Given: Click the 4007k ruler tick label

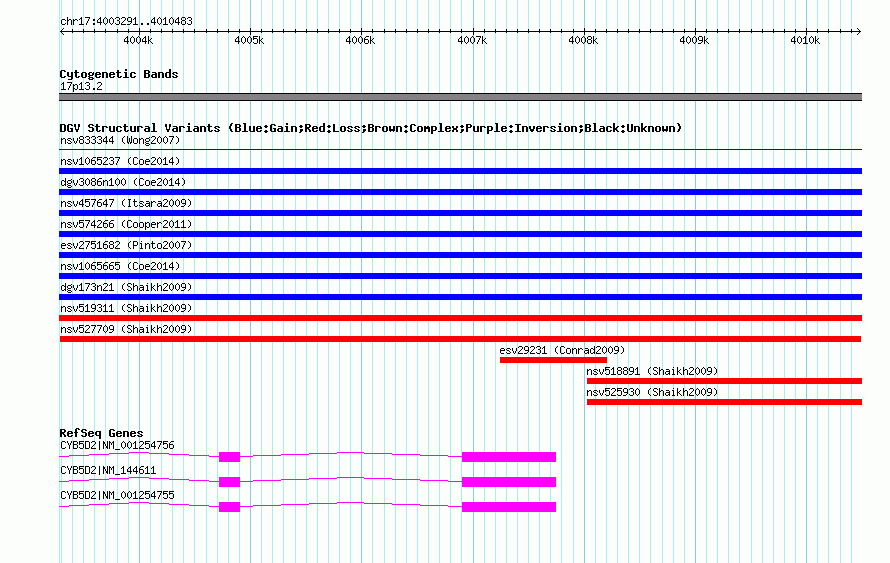Looking at the screenshot, I should 472,40.
